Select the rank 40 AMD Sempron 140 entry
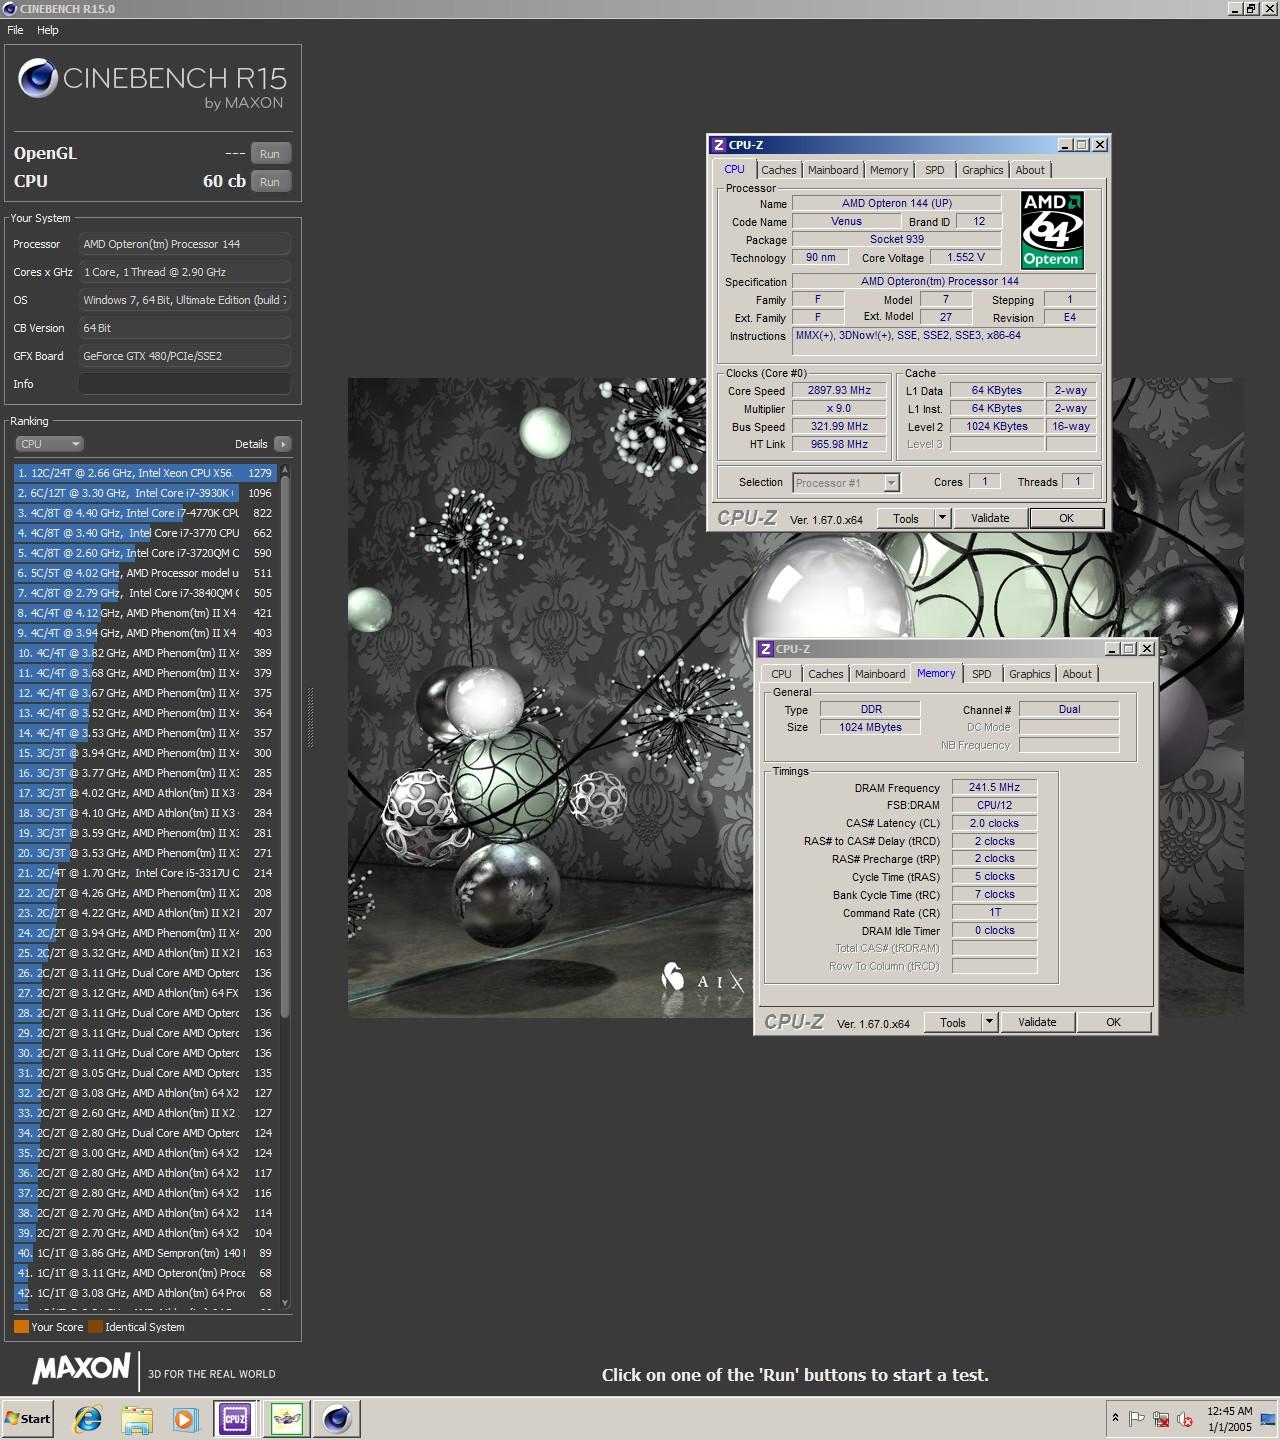 coord(145,1253)
